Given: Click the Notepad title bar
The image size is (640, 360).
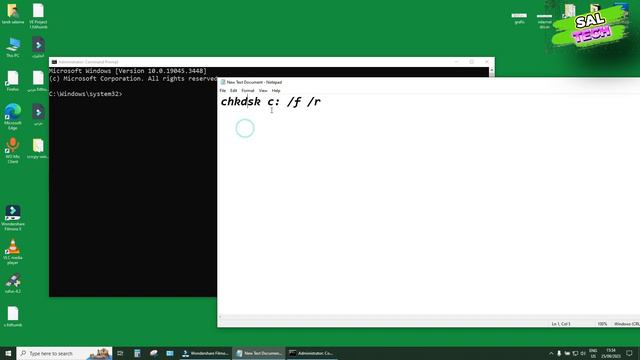Looking at the screenshot, I should pyautogui.click(x=429, y=82).
